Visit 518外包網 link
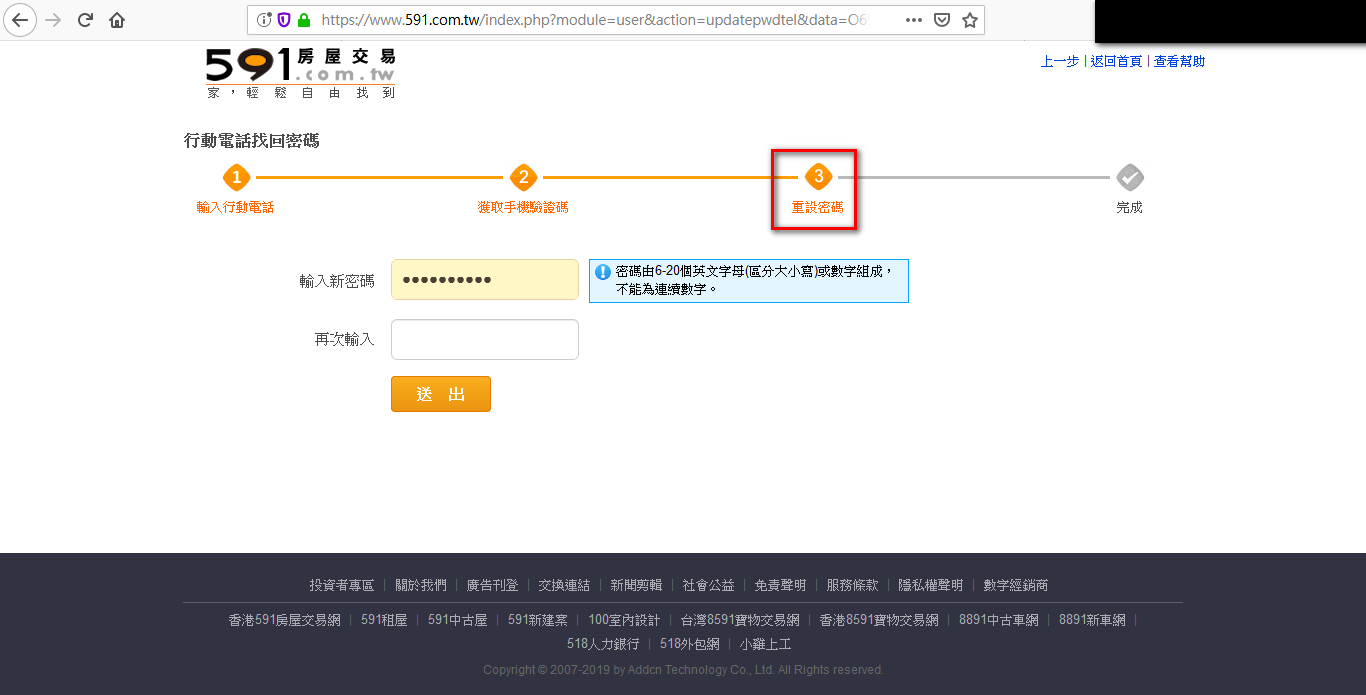 (x=689, y=644)
